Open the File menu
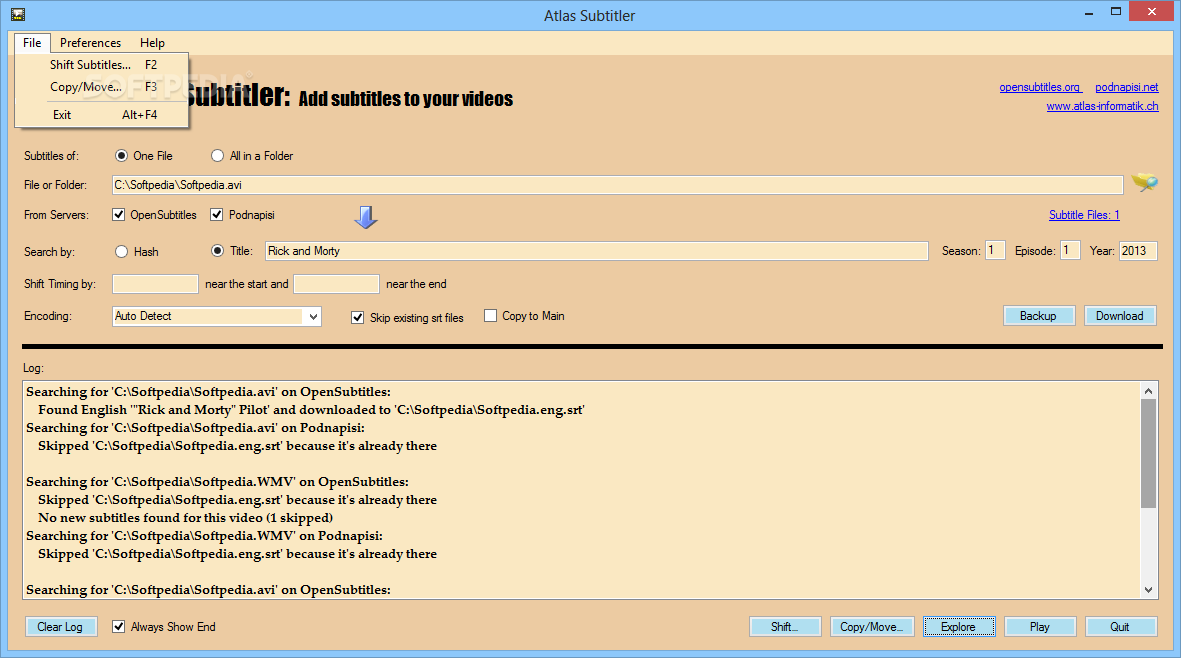 coord(32,43)
